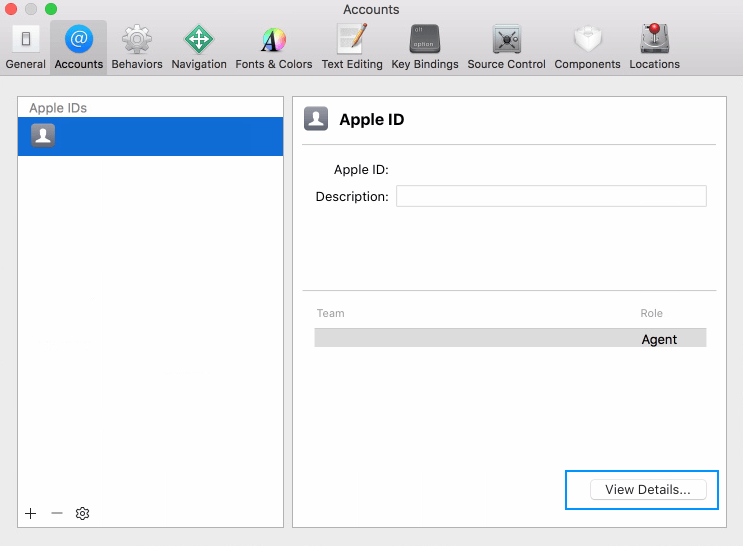
Task: Remove account with the minus button
Action: [57, 513]
